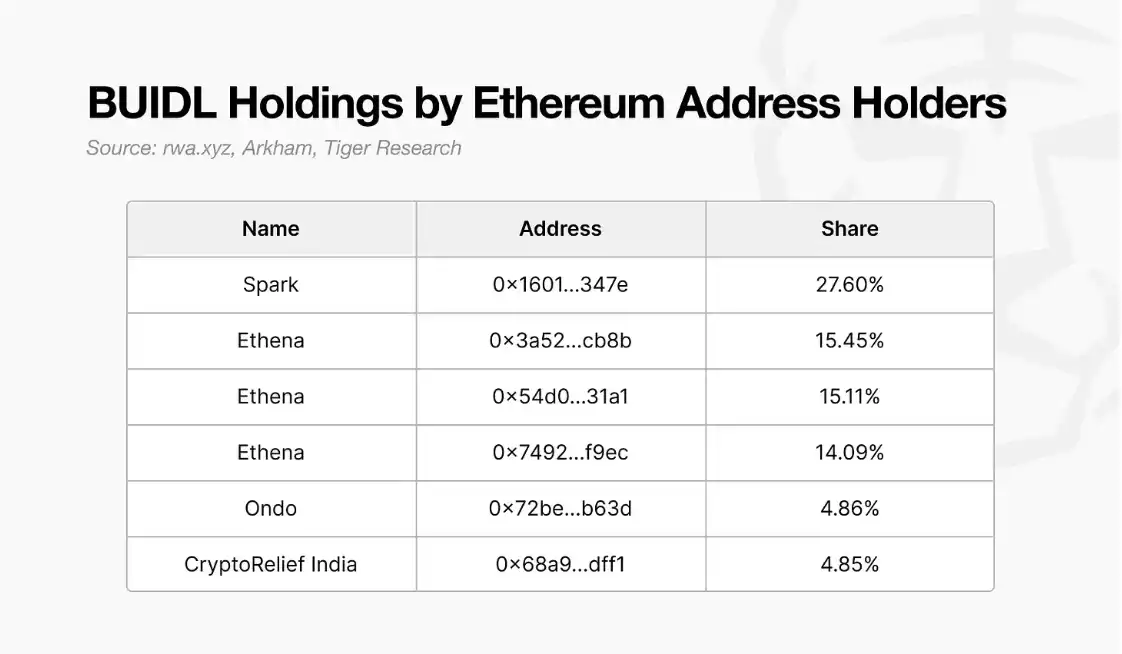Select the CryptoRelief India name cell
The width and height of the screenshot is (1122, 654).
[271, 564]
